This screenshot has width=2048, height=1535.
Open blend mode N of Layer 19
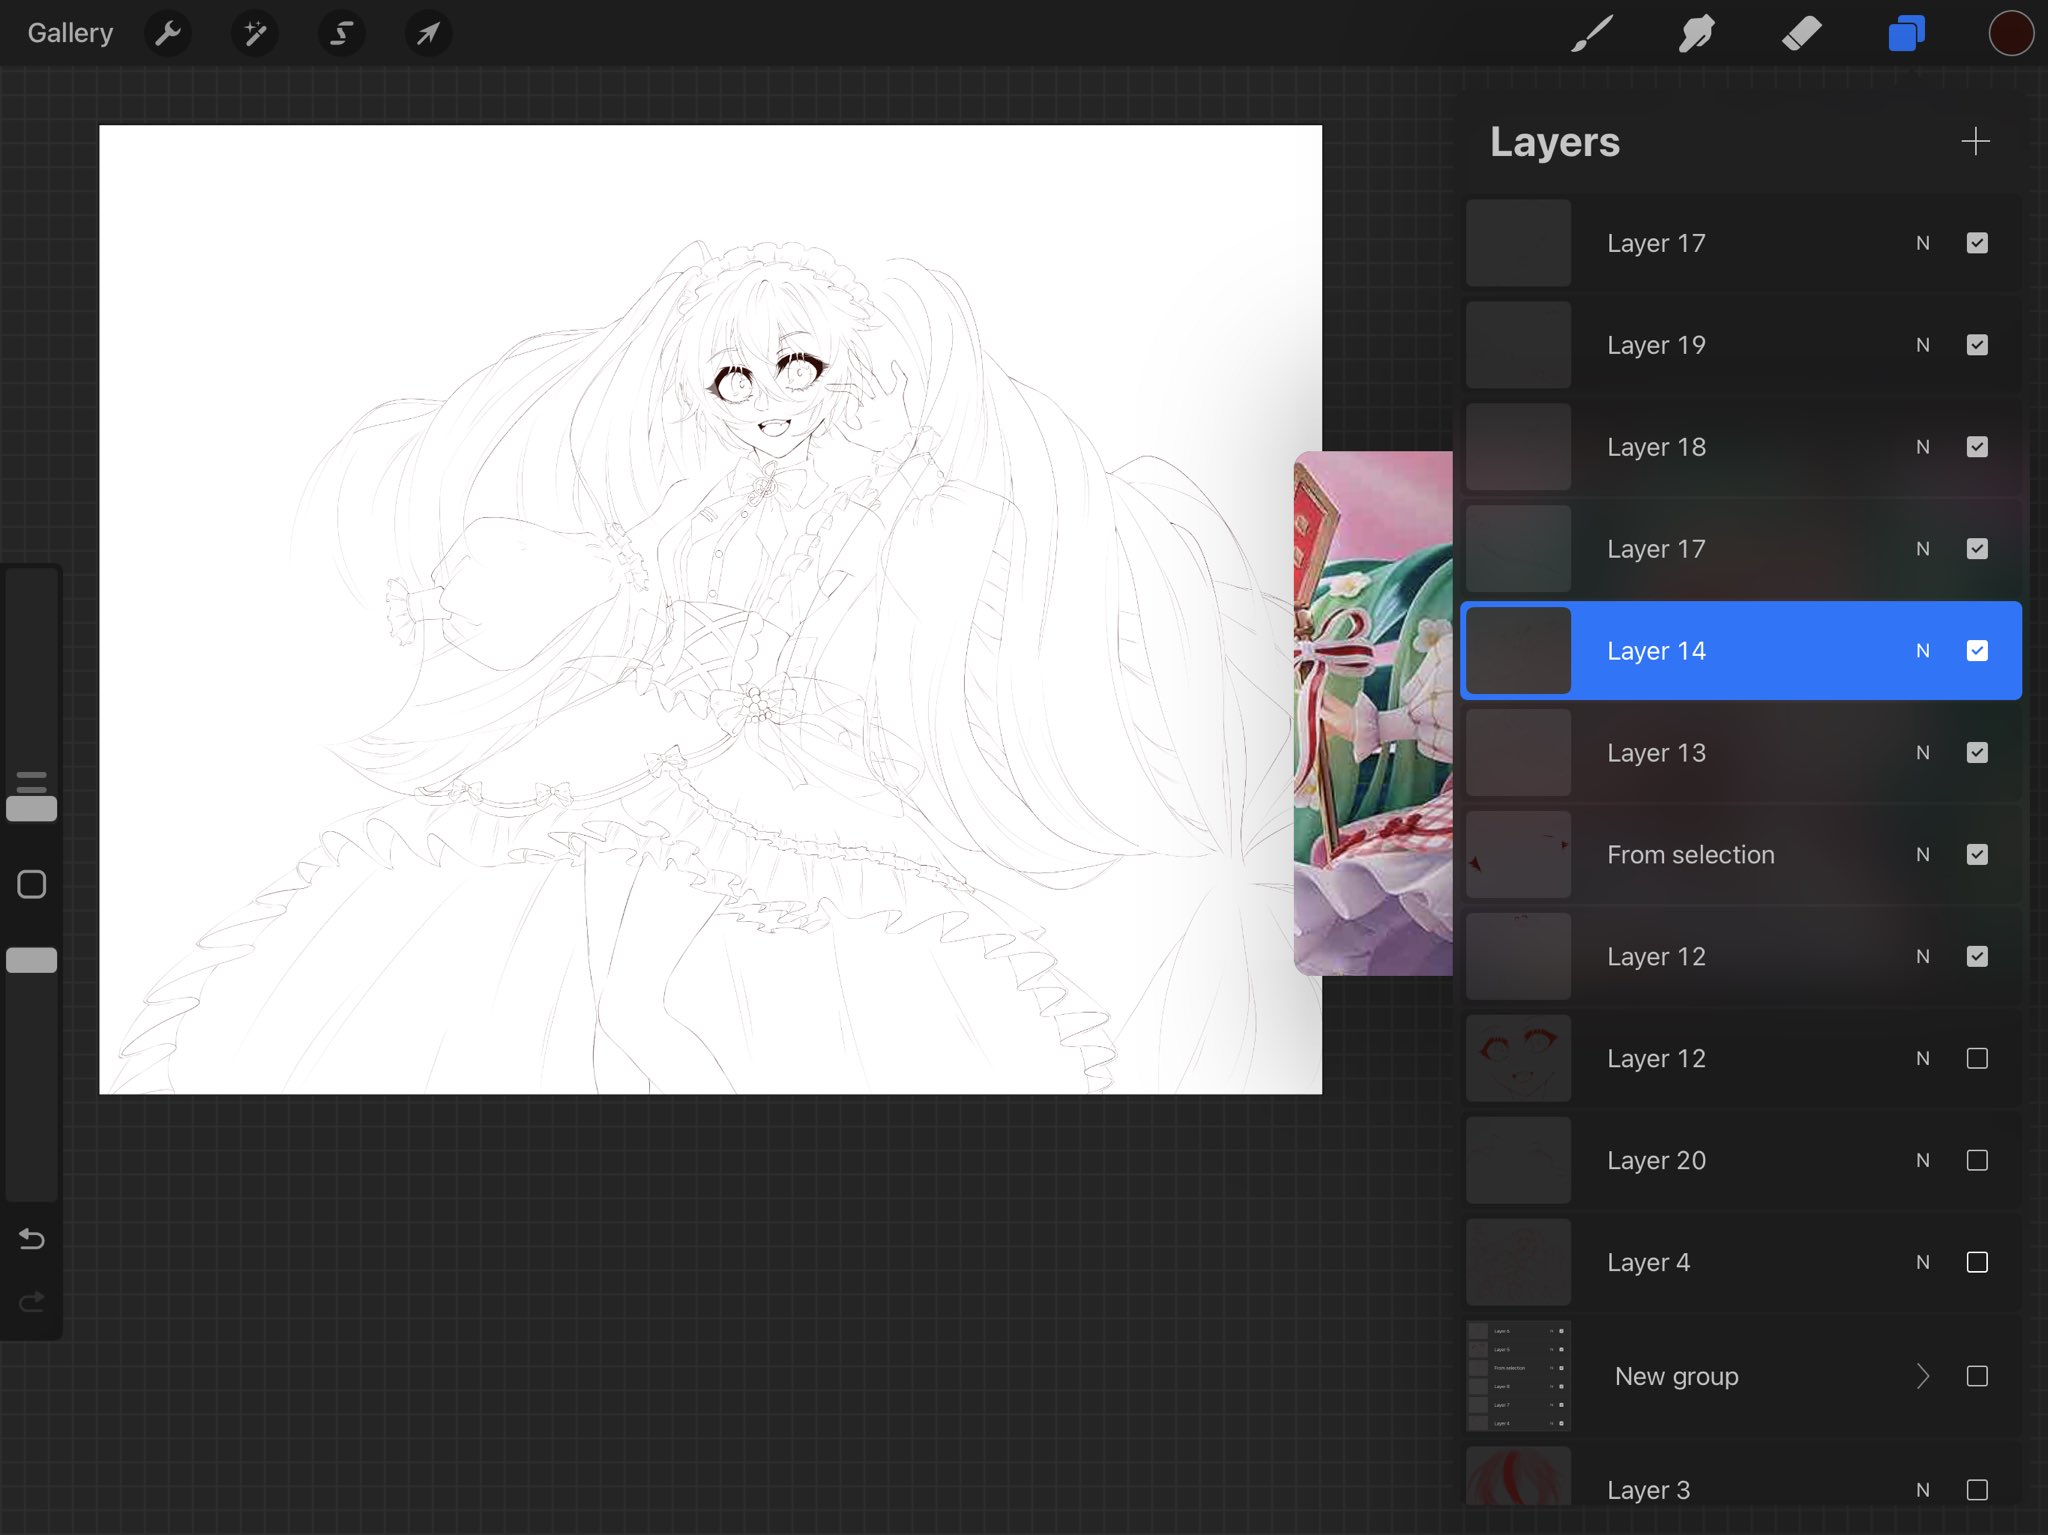(x=1922, y=345)
